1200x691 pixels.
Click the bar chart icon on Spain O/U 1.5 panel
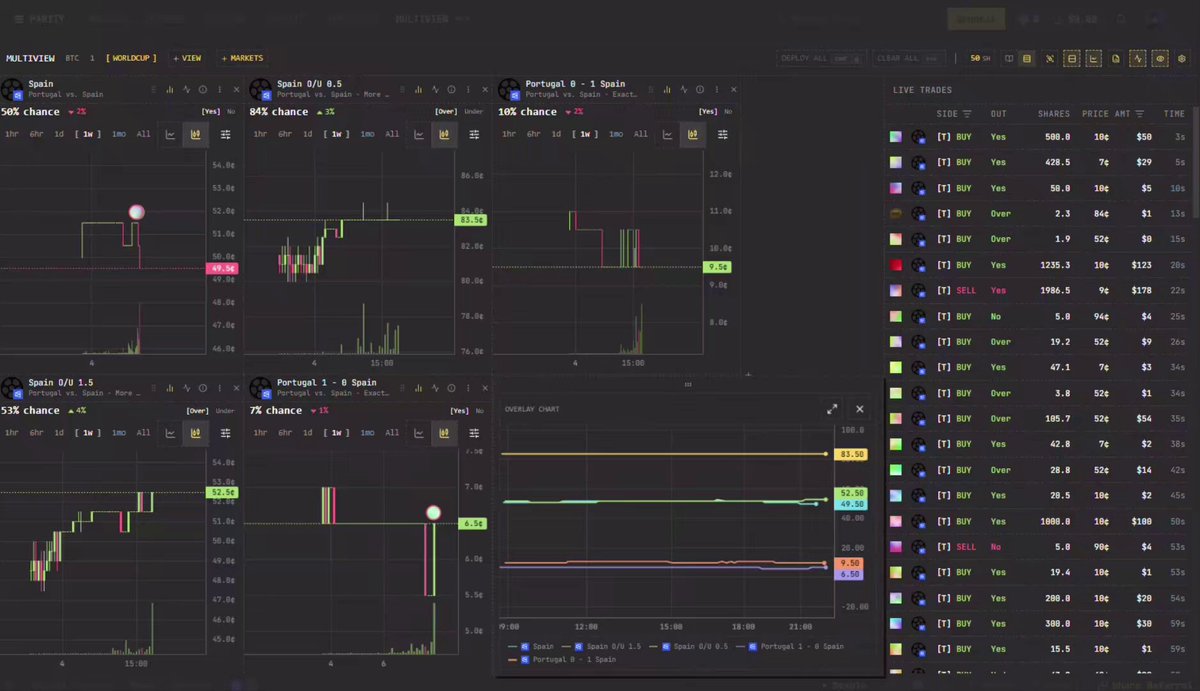tap(170, 388)
